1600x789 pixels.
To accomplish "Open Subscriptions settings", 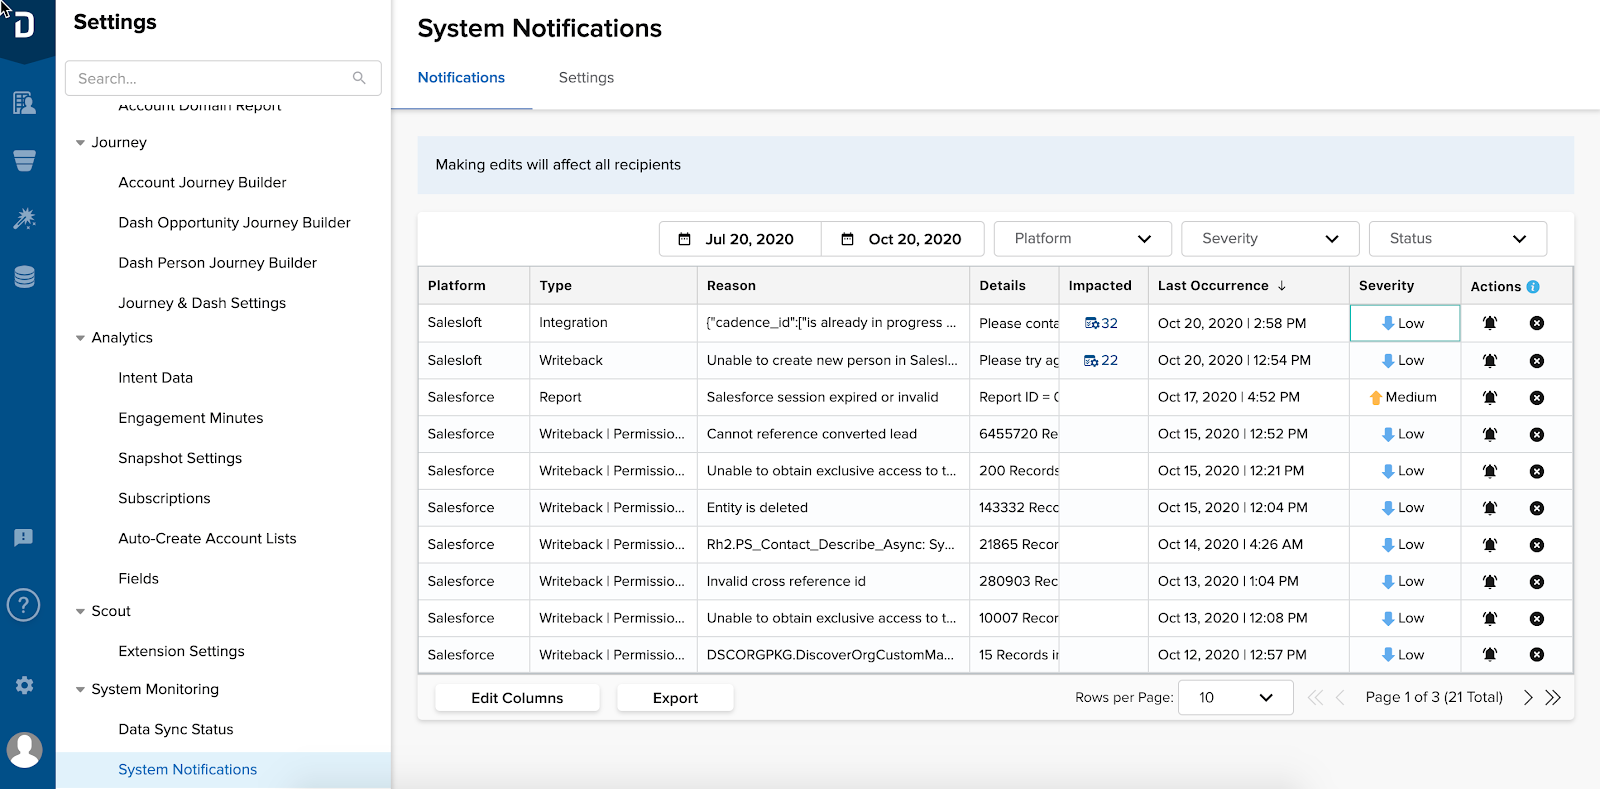I will (x=164, y=498).
